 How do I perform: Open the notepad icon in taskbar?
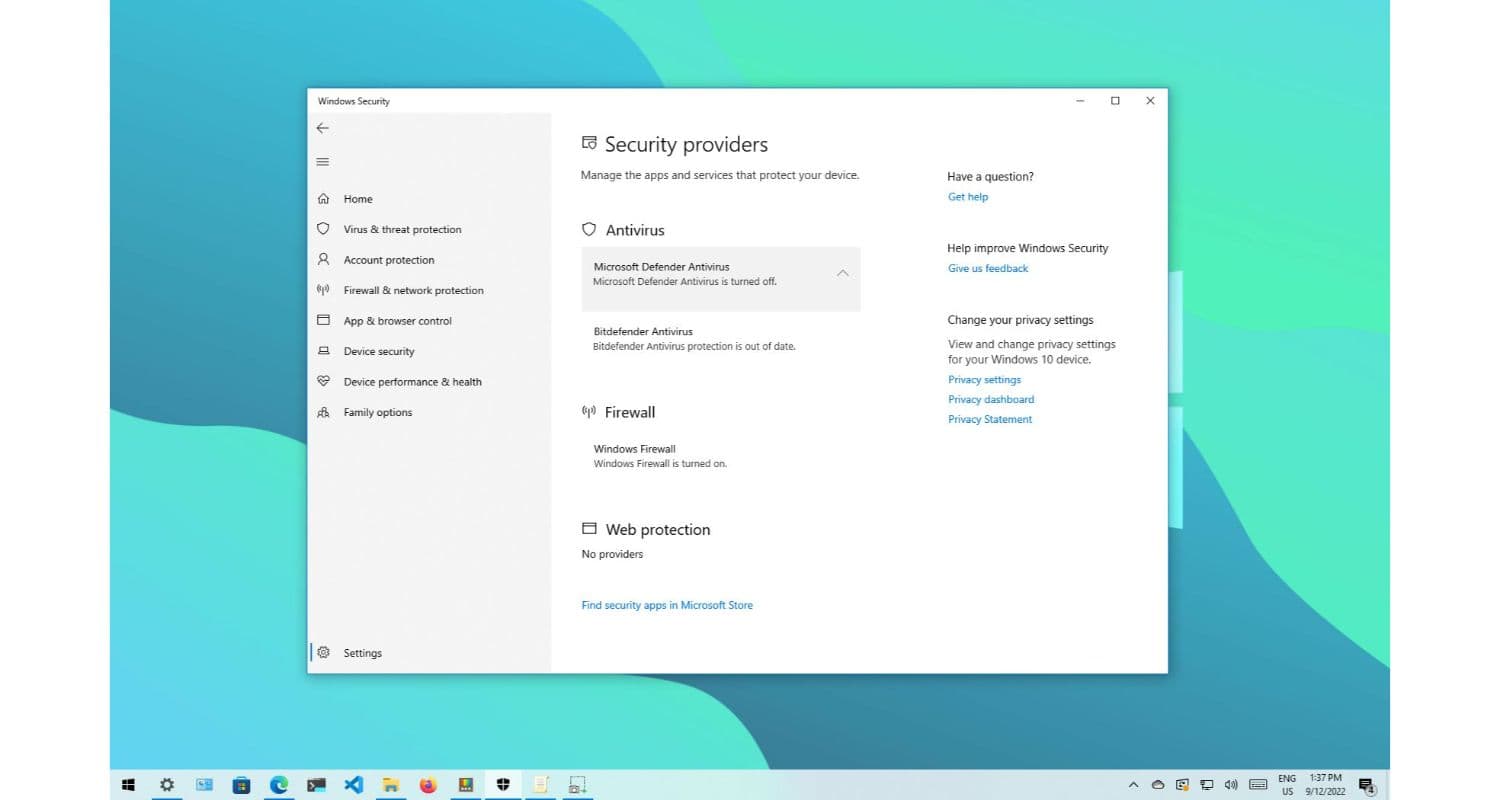coord(540,785)
